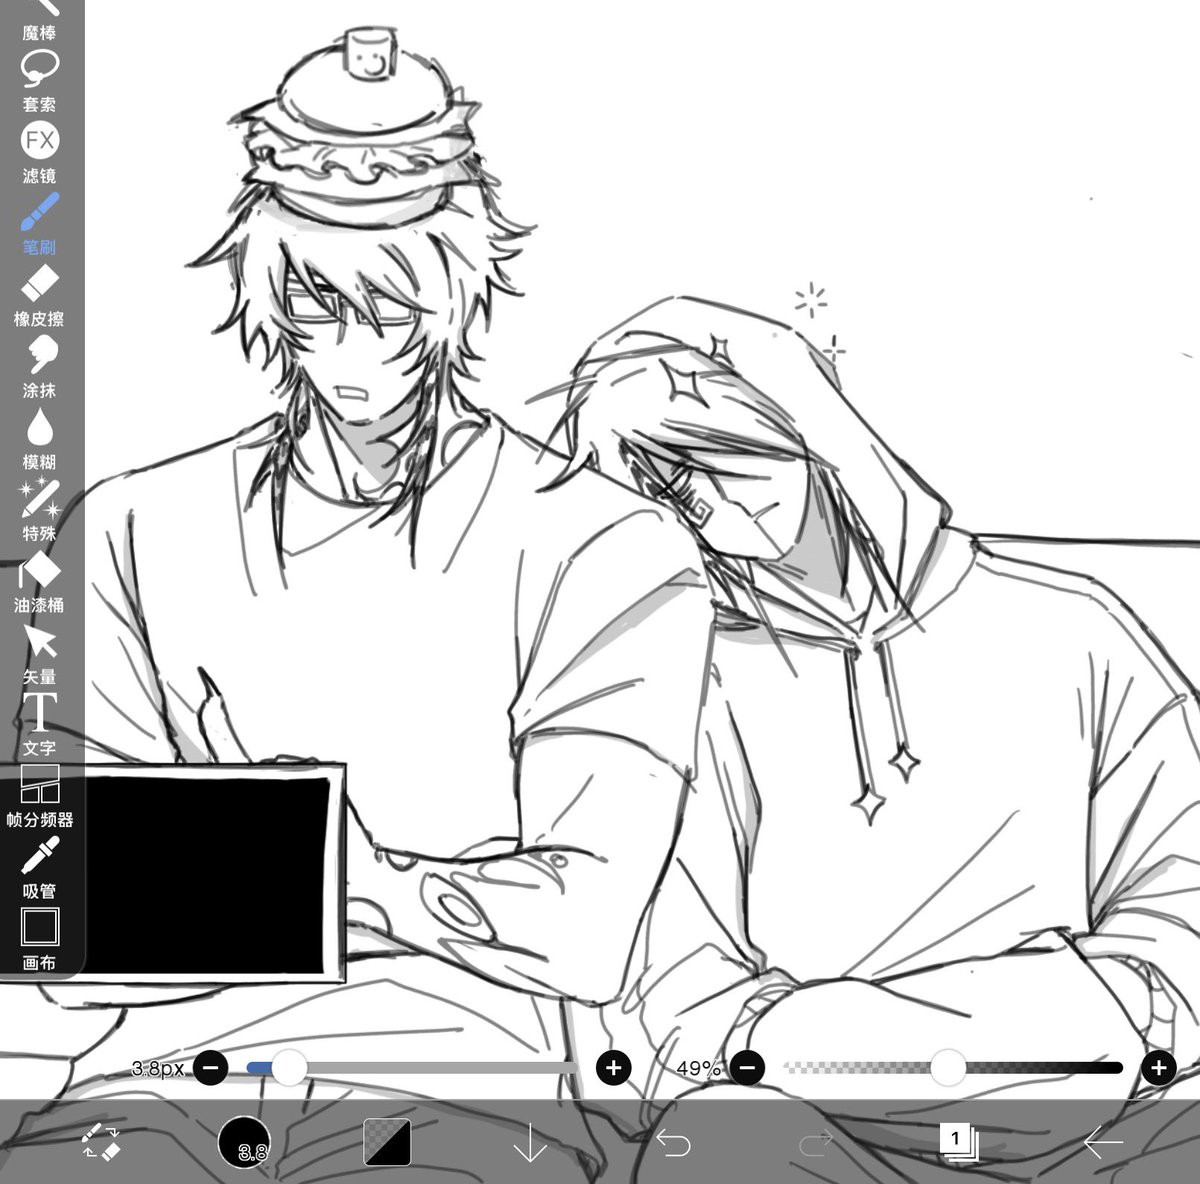Select the Lasso (套索) tool
The image size is (1200, 1184).
40,80
